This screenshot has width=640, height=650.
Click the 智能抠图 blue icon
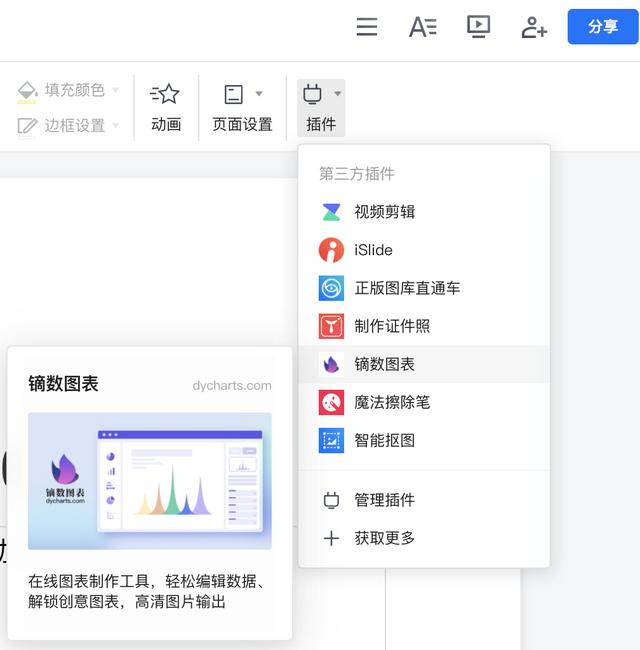[x=331, y=441]
